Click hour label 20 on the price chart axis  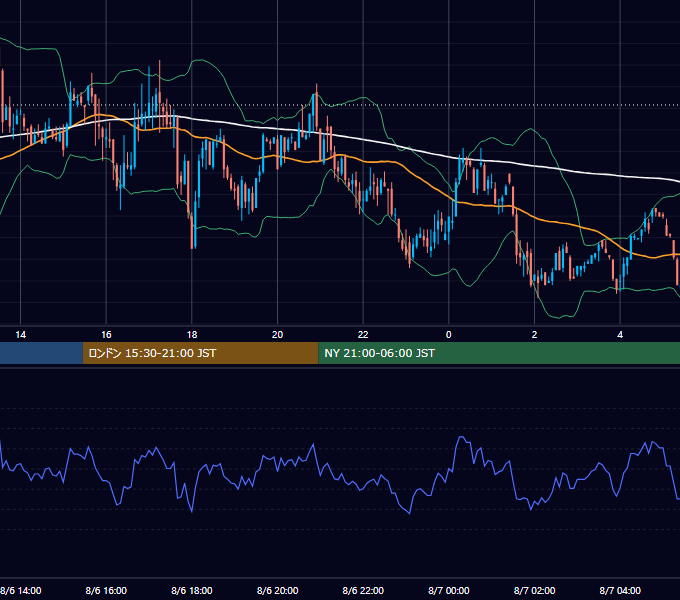(x=278, y=334)
